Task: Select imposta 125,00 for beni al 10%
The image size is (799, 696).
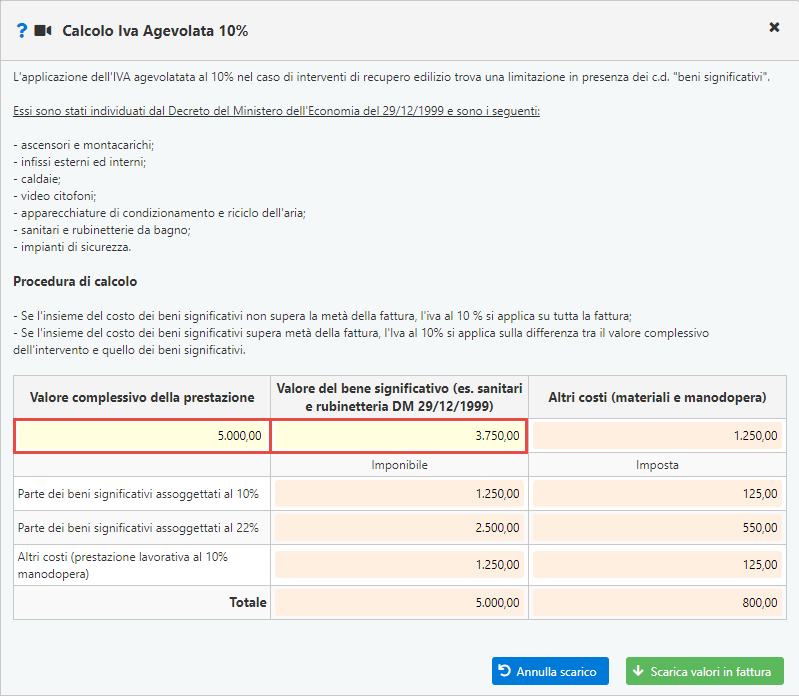Action: click(657, 494)
